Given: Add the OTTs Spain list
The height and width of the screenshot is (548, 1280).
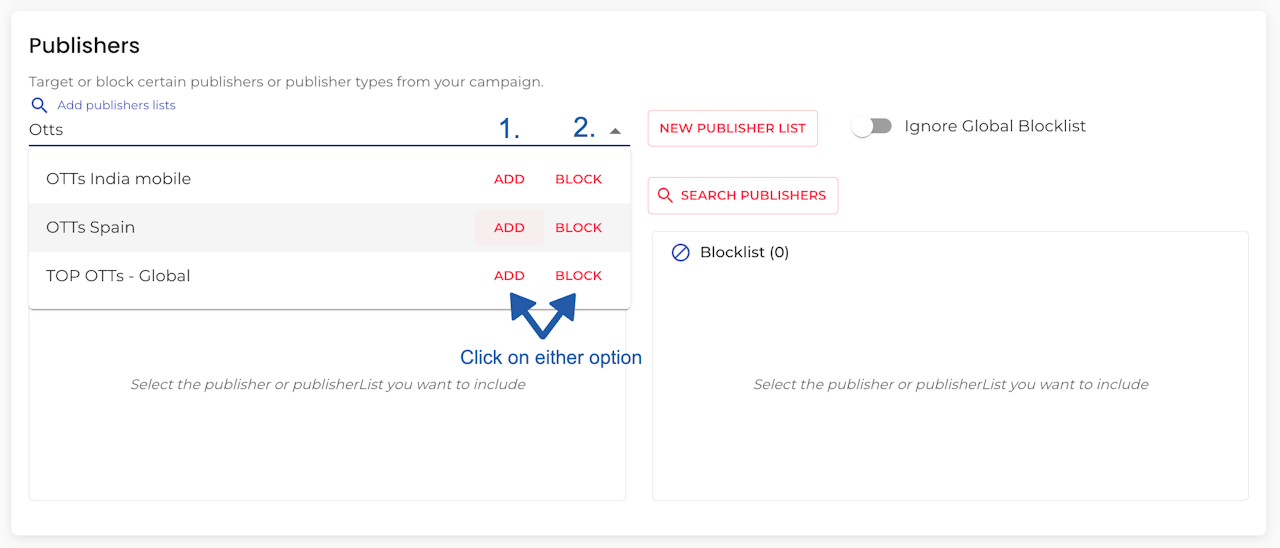Looking at the screenshot, I should (509, 228).
